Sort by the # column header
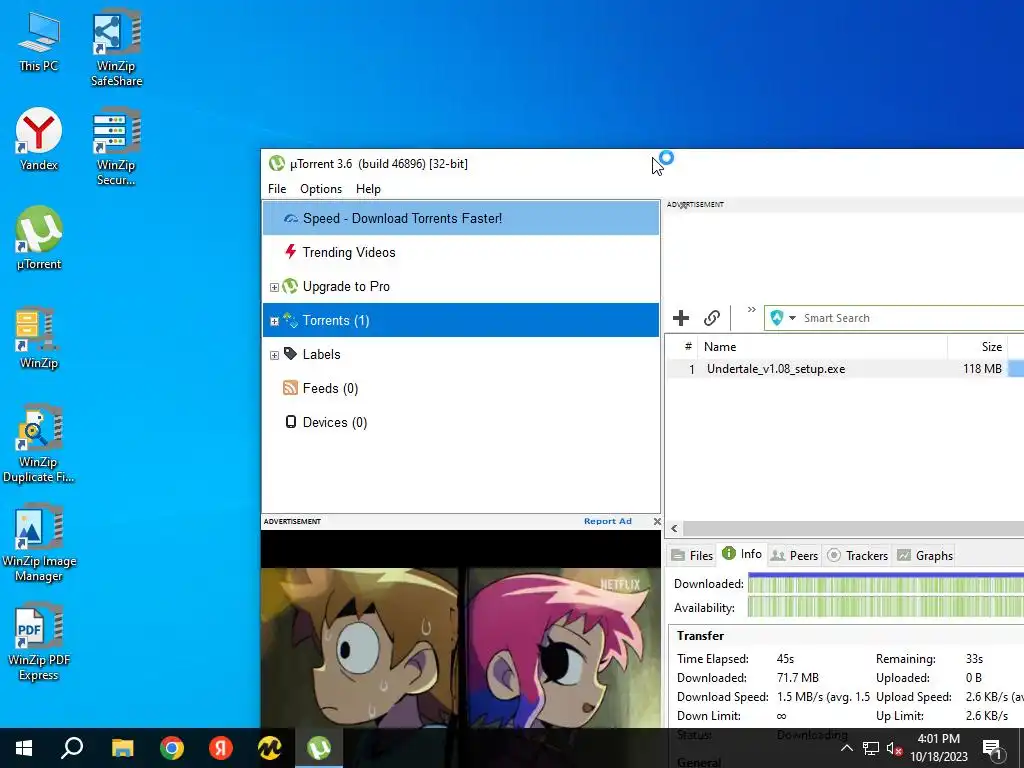Image resolution: width=1024 pixels, height=768 pixels. pos(682,347)
